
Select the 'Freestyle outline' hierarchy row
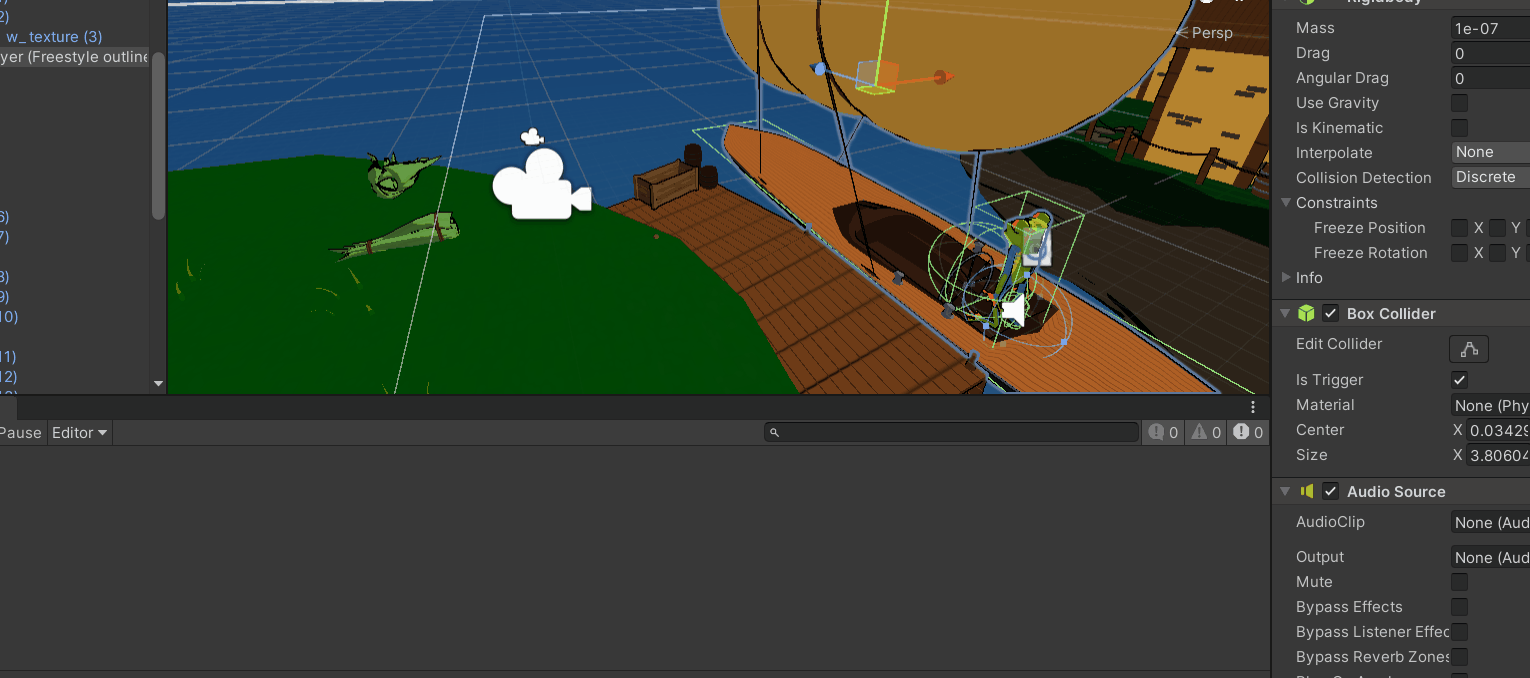tap(75, 57)
